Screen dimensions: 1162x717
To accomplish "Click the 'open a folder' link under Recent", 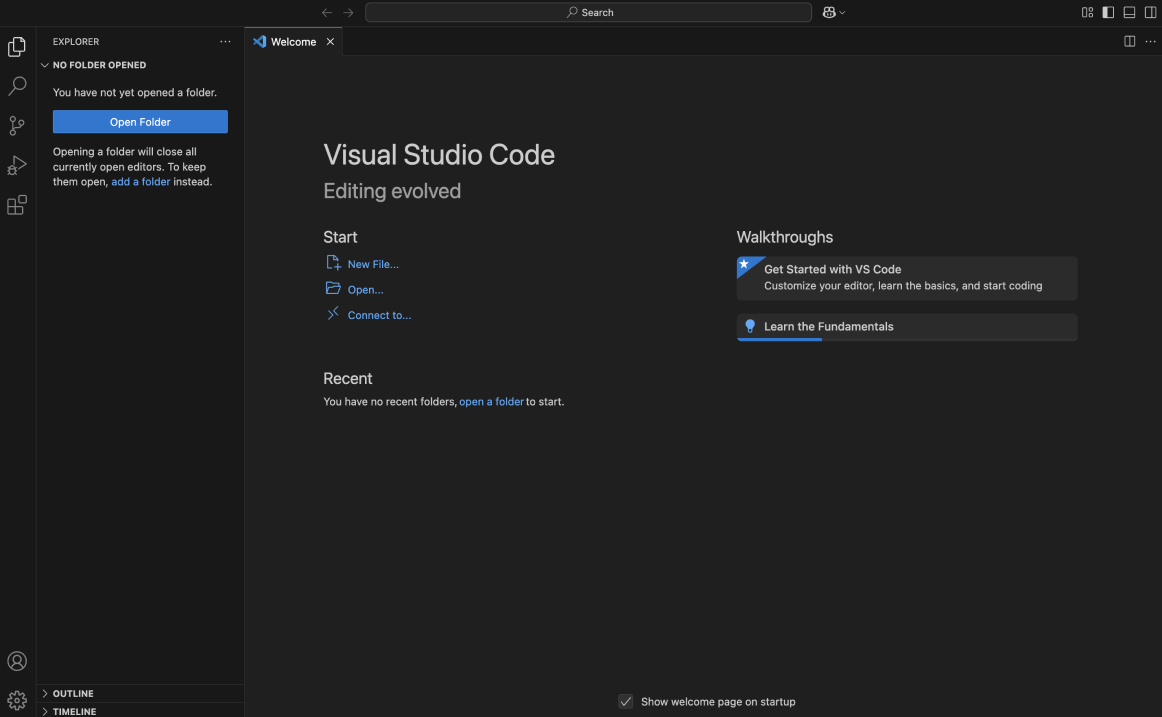I will (x=491, y=401).
